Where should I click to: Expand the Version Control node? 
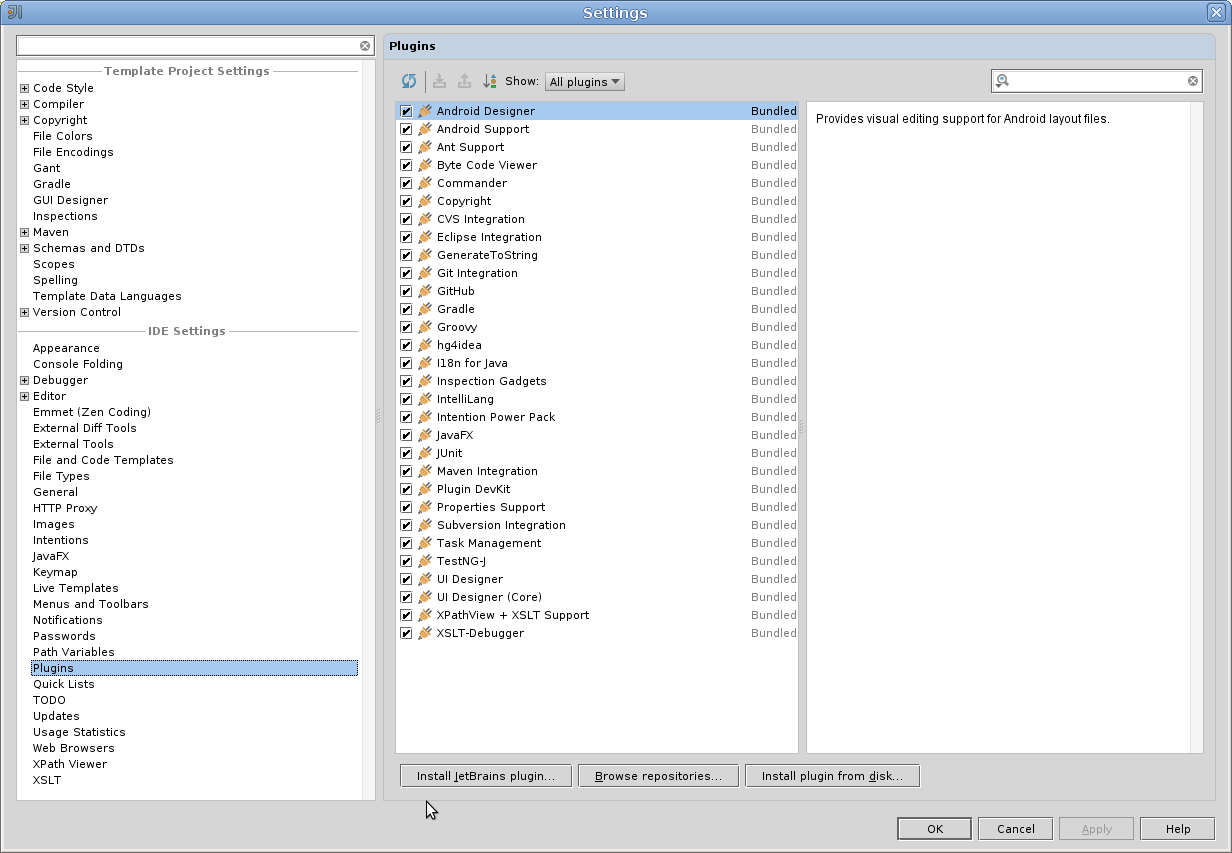point(24,312)
